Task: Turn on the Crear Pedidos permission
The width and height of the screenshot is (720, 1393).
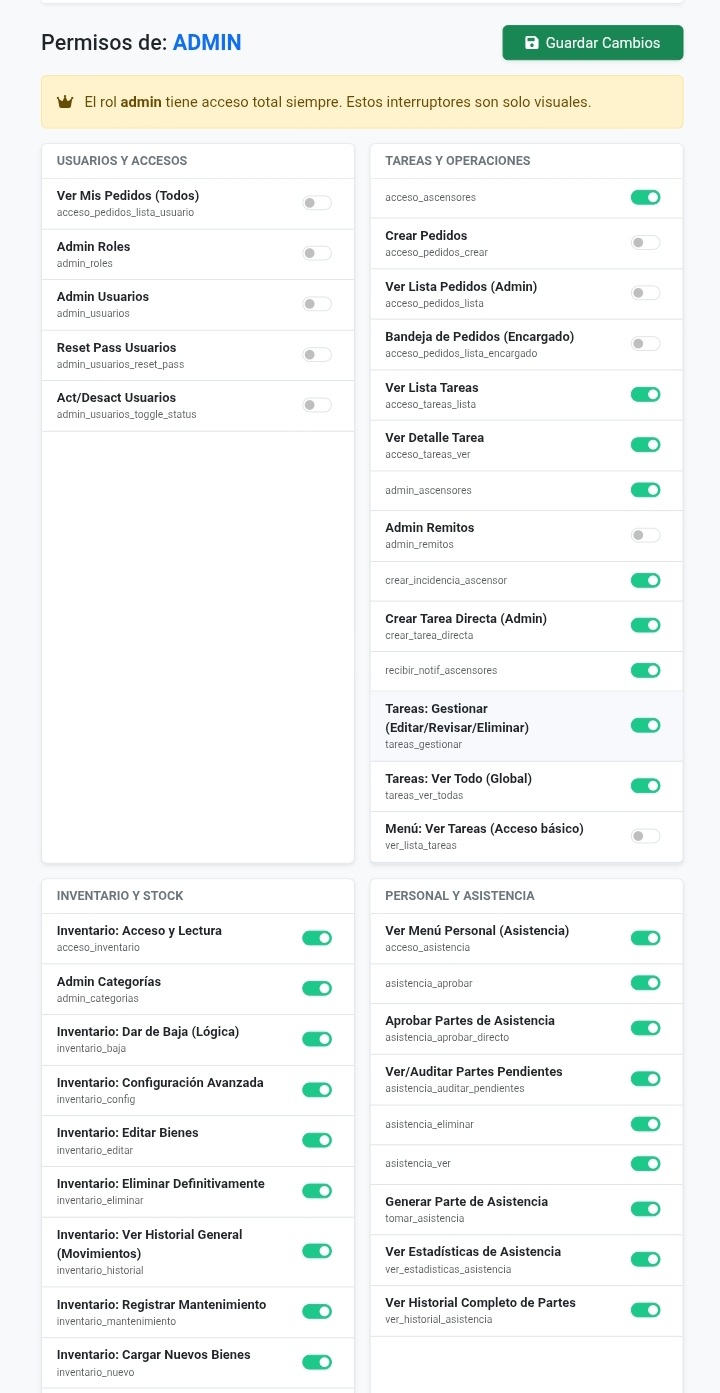Action: [x=645, y=243]
